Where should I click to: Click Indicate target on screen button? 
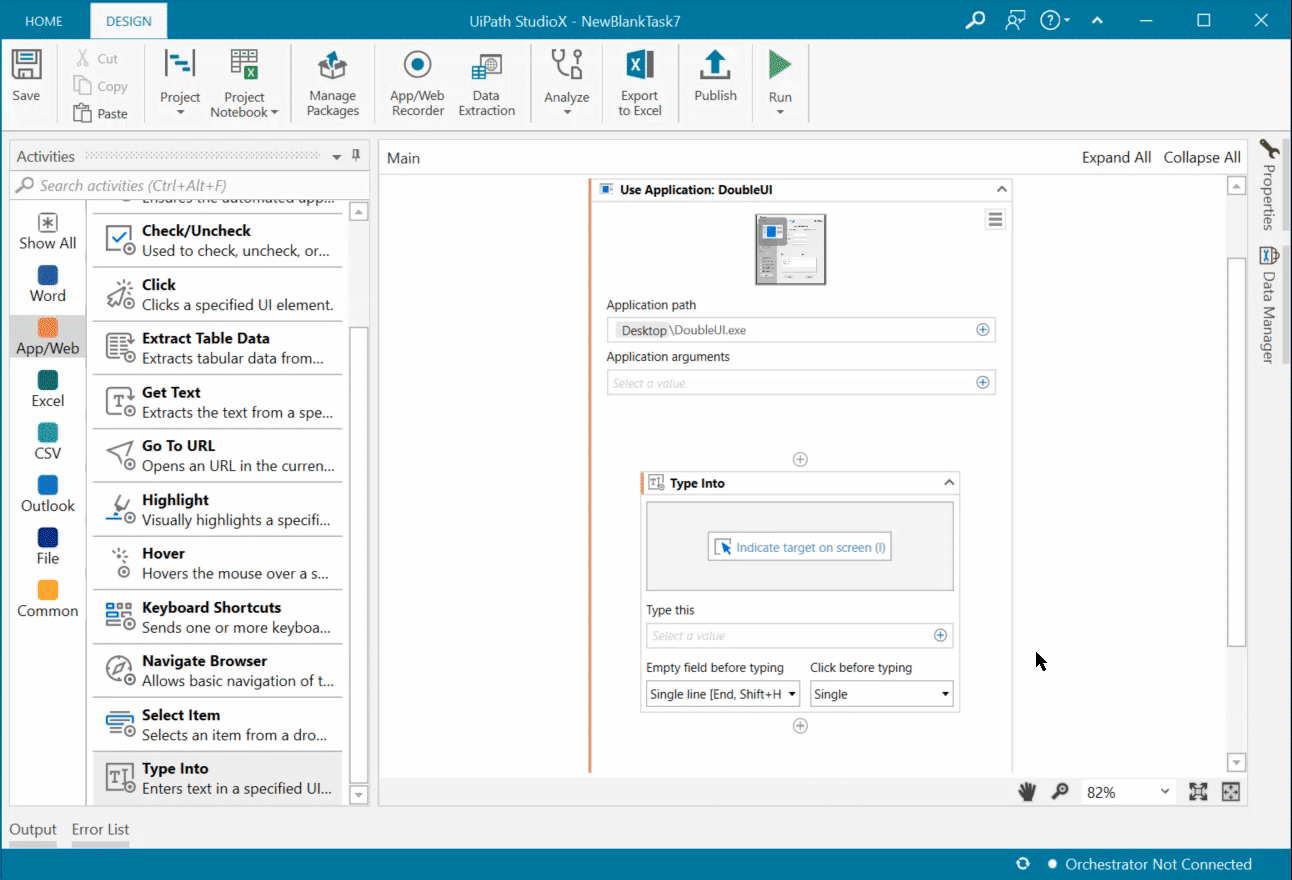(800, 547)
